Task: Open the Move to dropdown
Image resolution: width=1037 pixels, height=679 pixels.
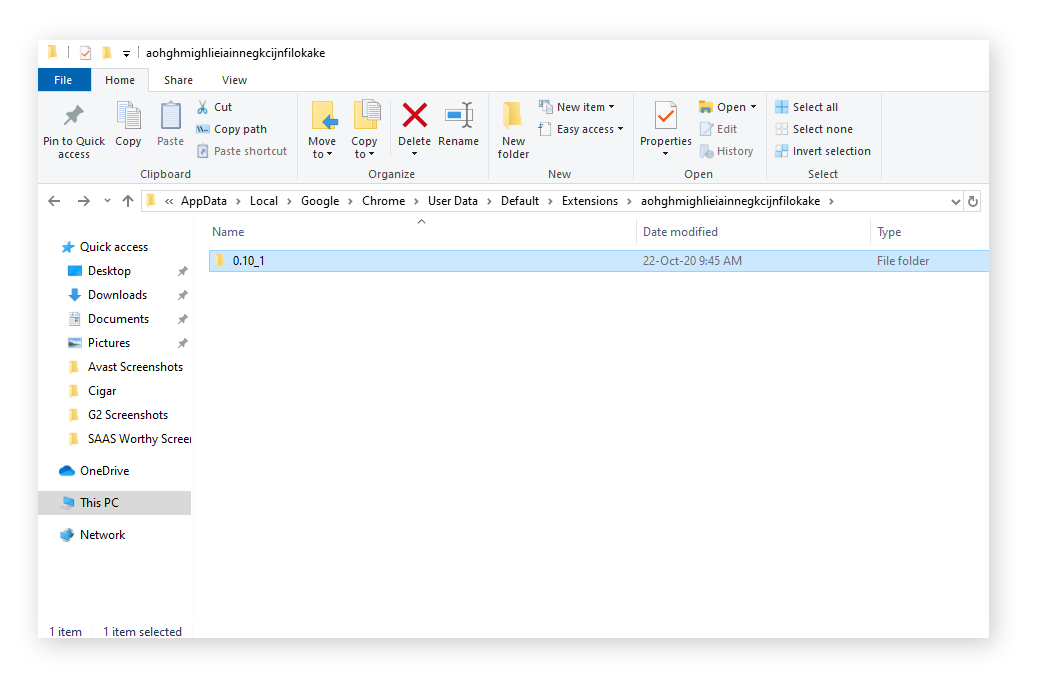Action: pyautogui.click(x=322, y=130)
